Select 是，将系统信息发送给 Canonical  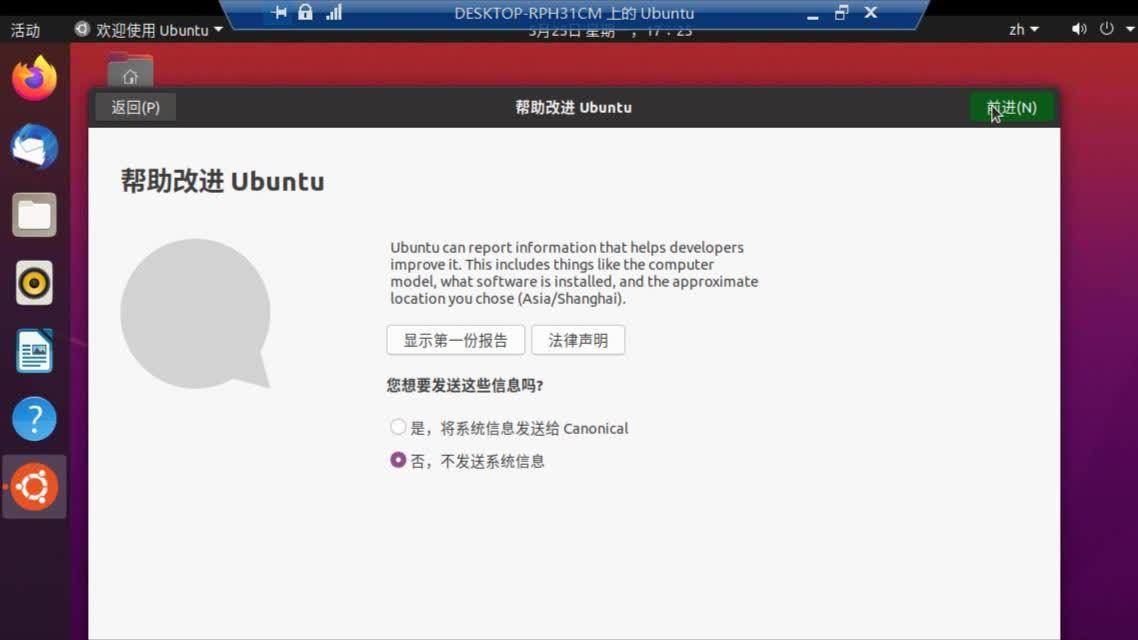[398, 427]
